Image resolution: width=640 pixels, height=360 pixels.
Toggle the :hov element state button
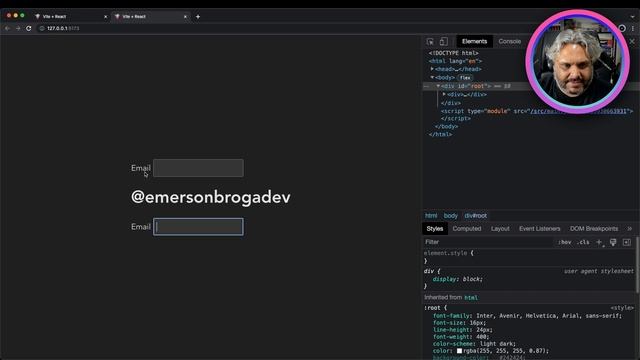point(564,242)
